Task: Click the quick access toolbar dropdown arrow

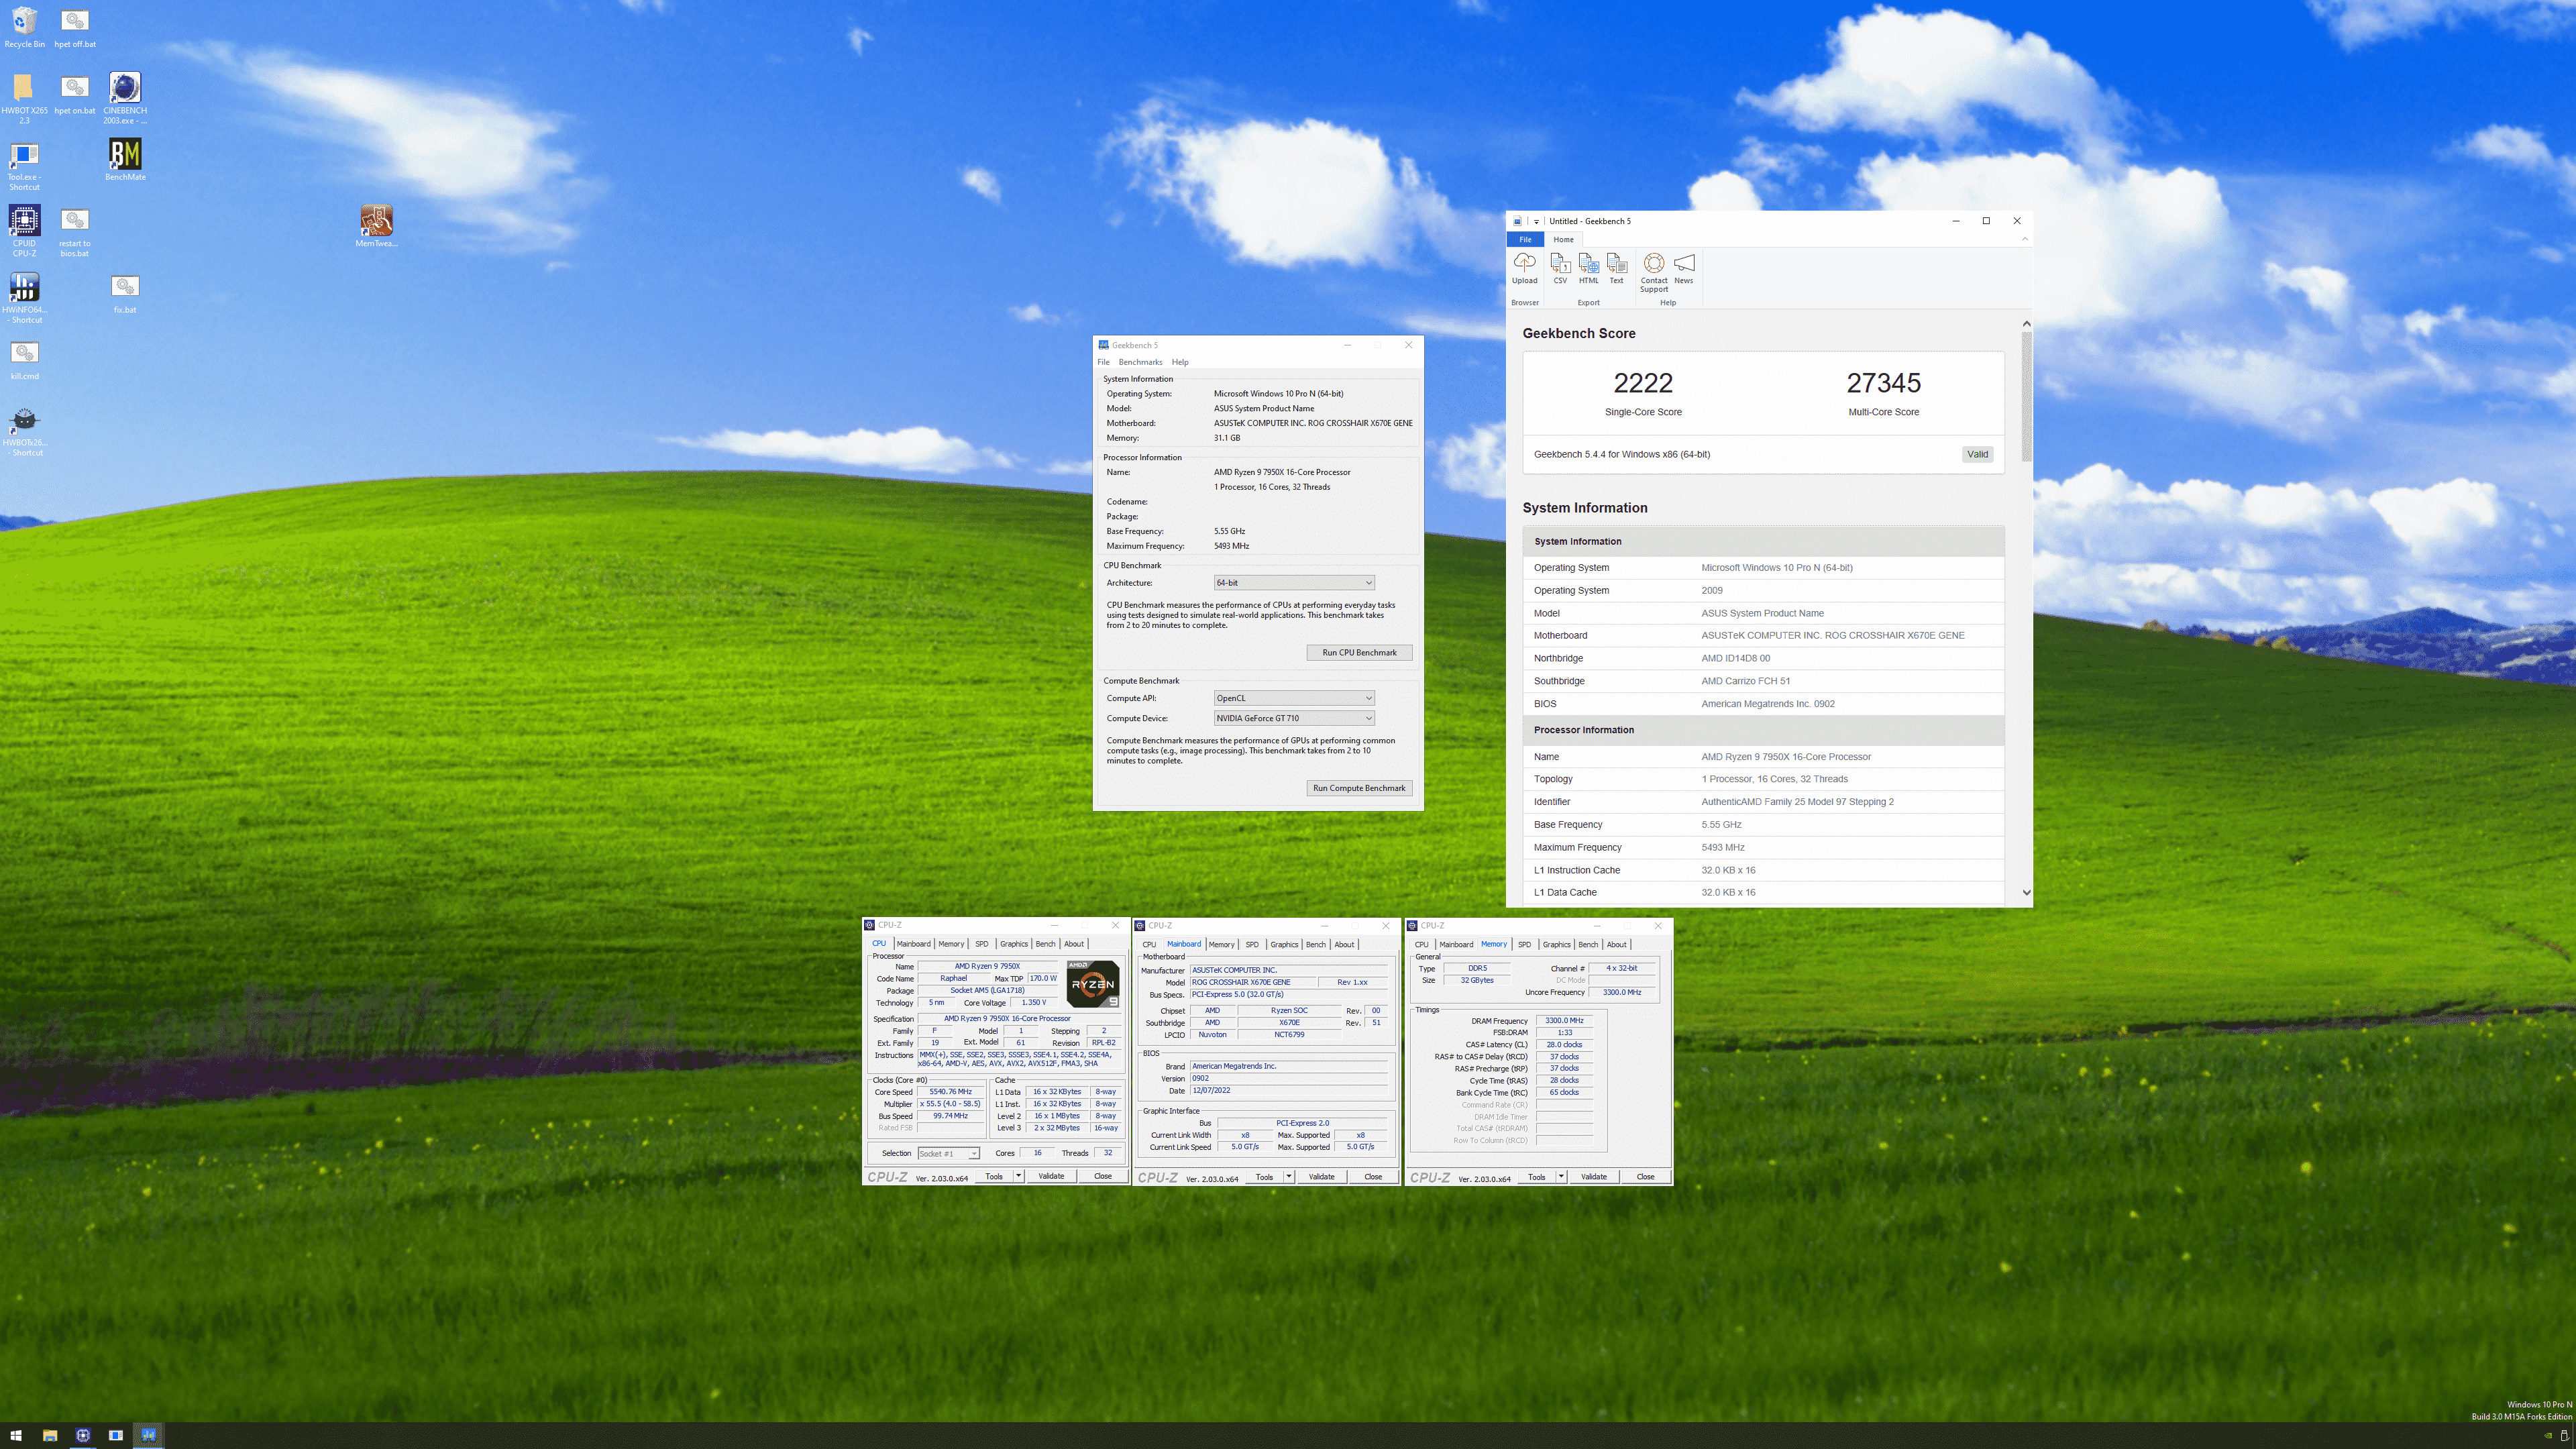Action: point(1536,221)
